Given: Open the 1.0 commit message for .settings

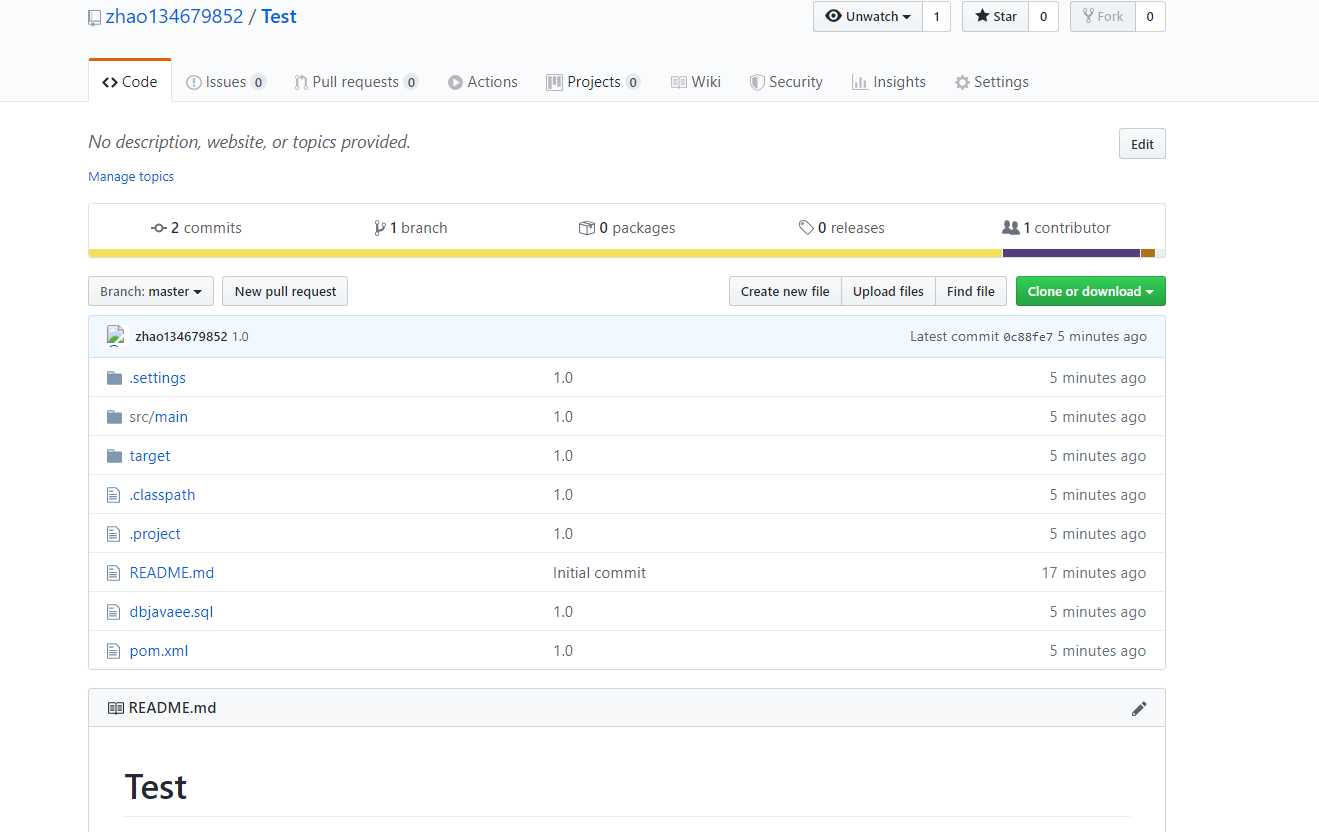Looking at the screenshot, I should point(563,378).
